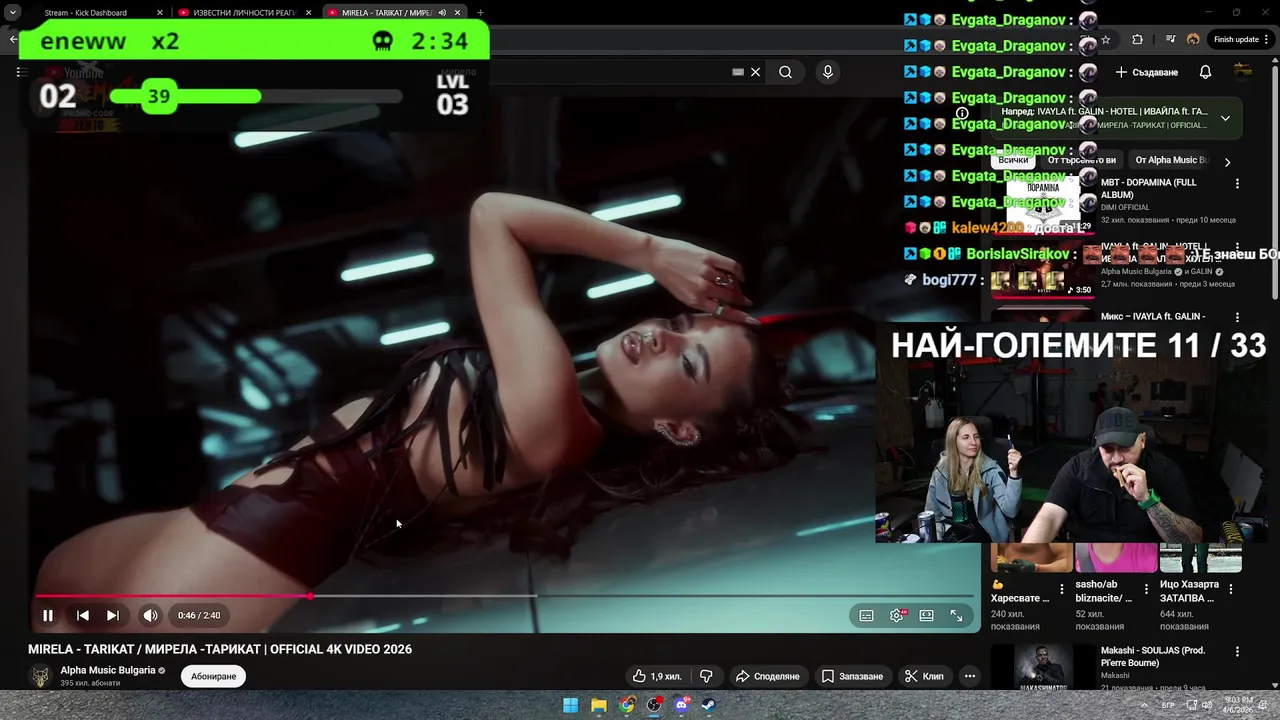Like the video with 1,9 хил. likes
The height and width of the screenshot is (720, 1280).
(x=657, y=676)
